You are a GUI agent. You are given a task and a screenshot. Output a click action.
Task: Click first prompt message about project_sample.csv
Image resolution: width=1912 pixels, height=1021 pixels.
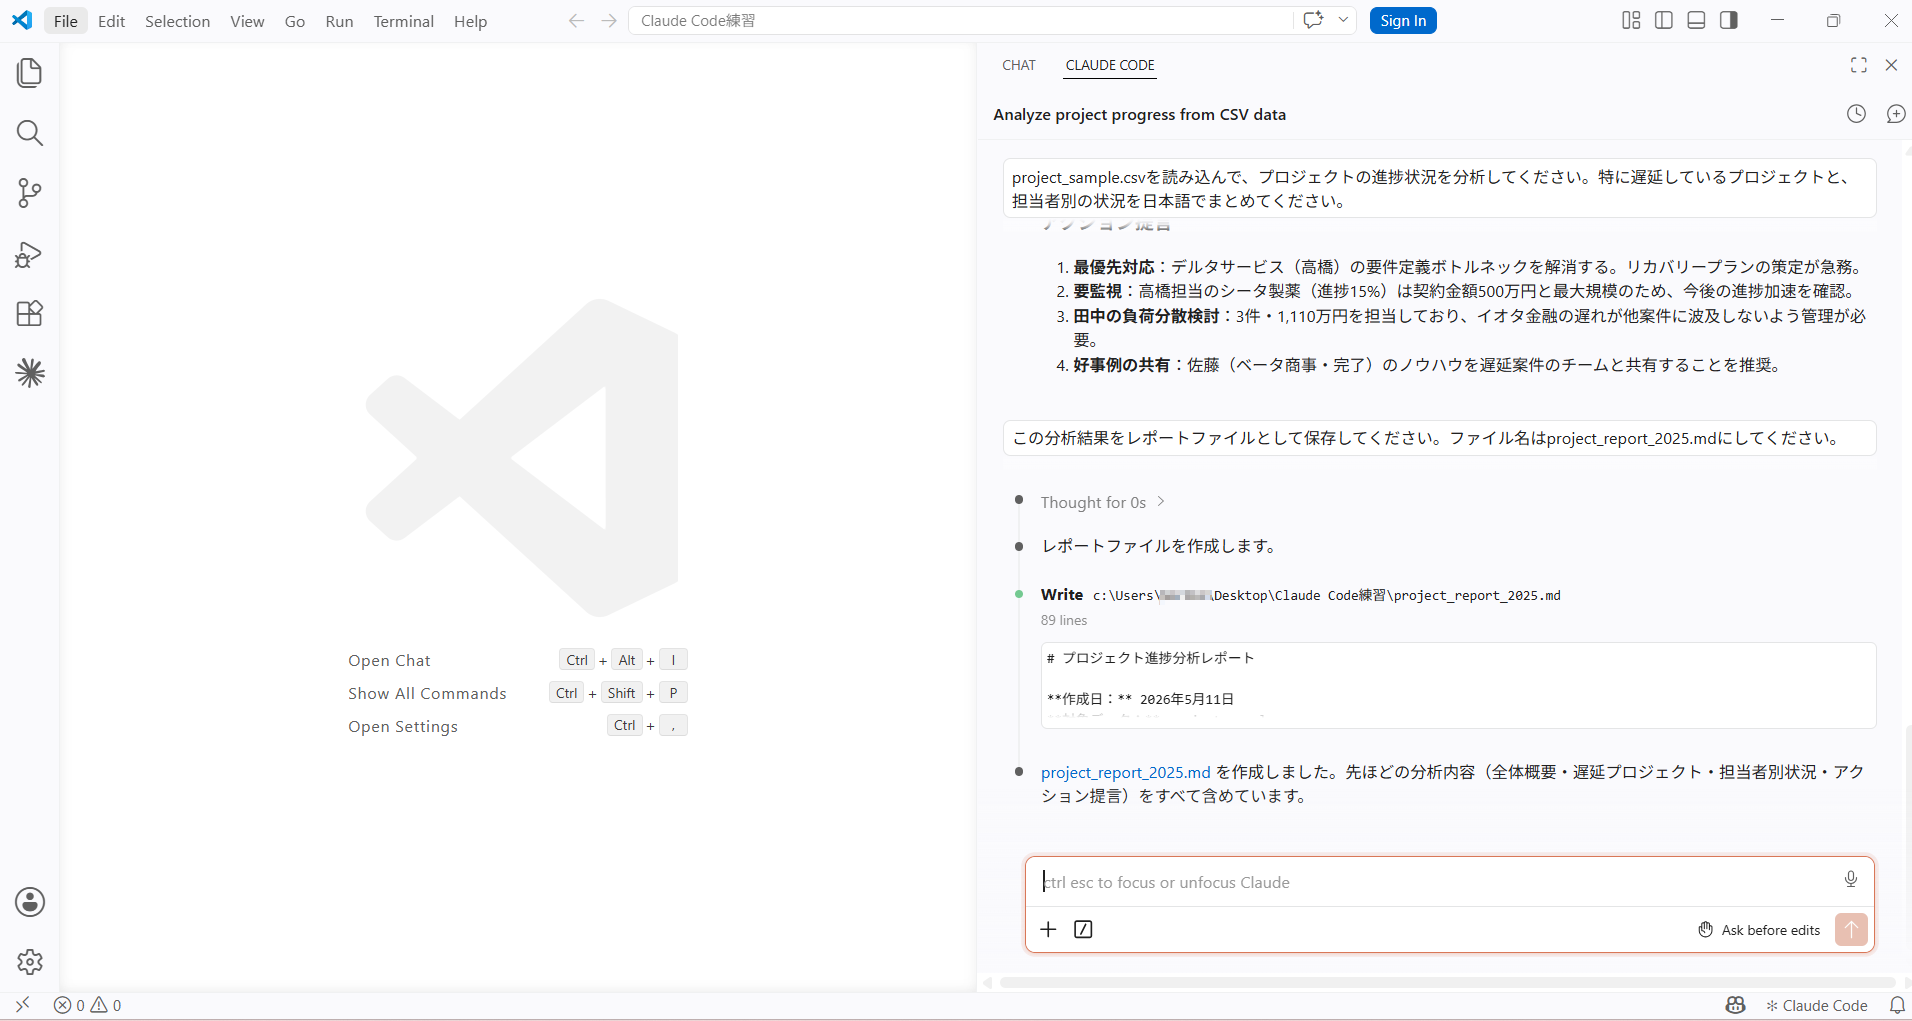(x=1439, y=188)
